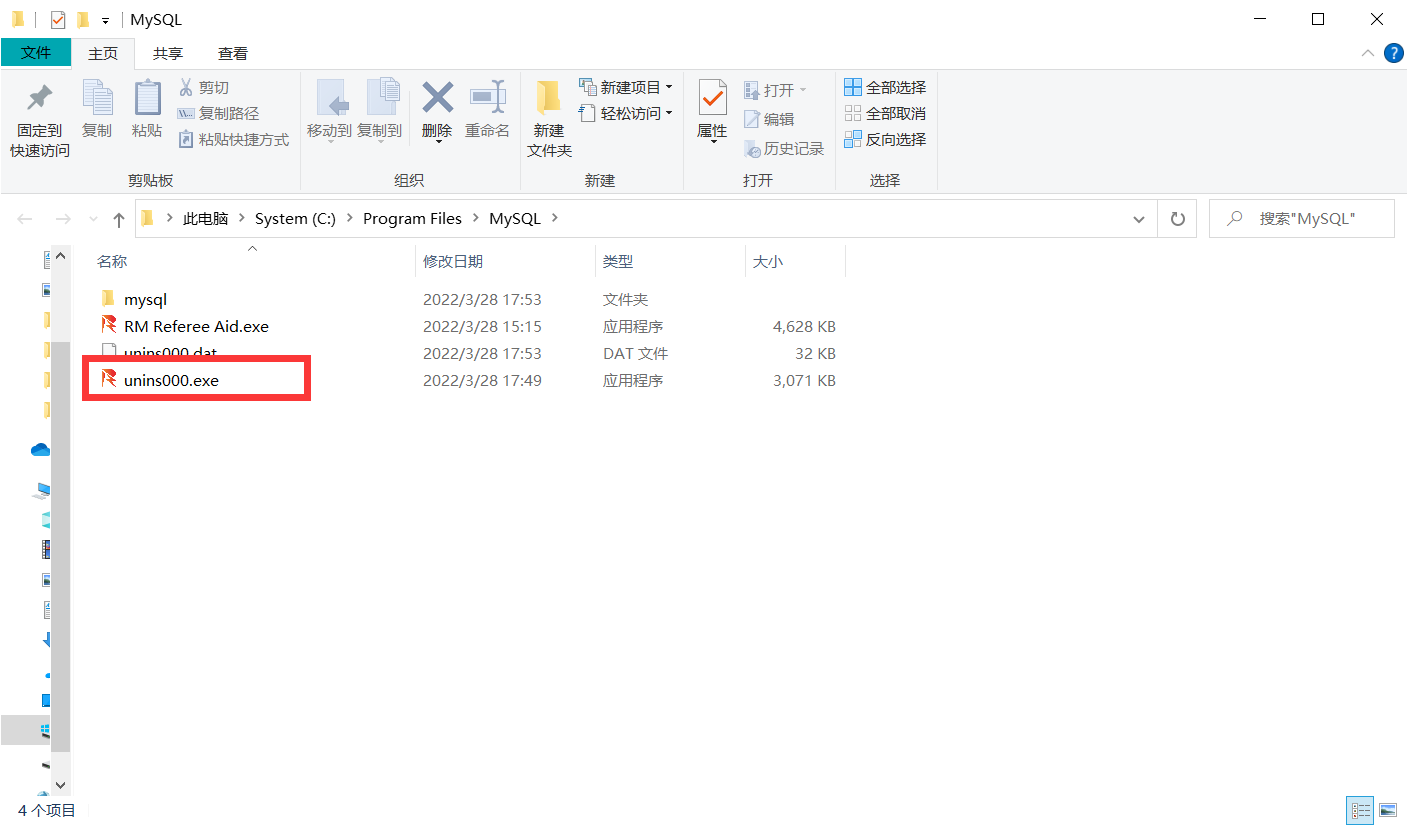Click the DAT 文件 type cell
The image size is (1408, 826).
pyautogui.click(x=635, y=354)
